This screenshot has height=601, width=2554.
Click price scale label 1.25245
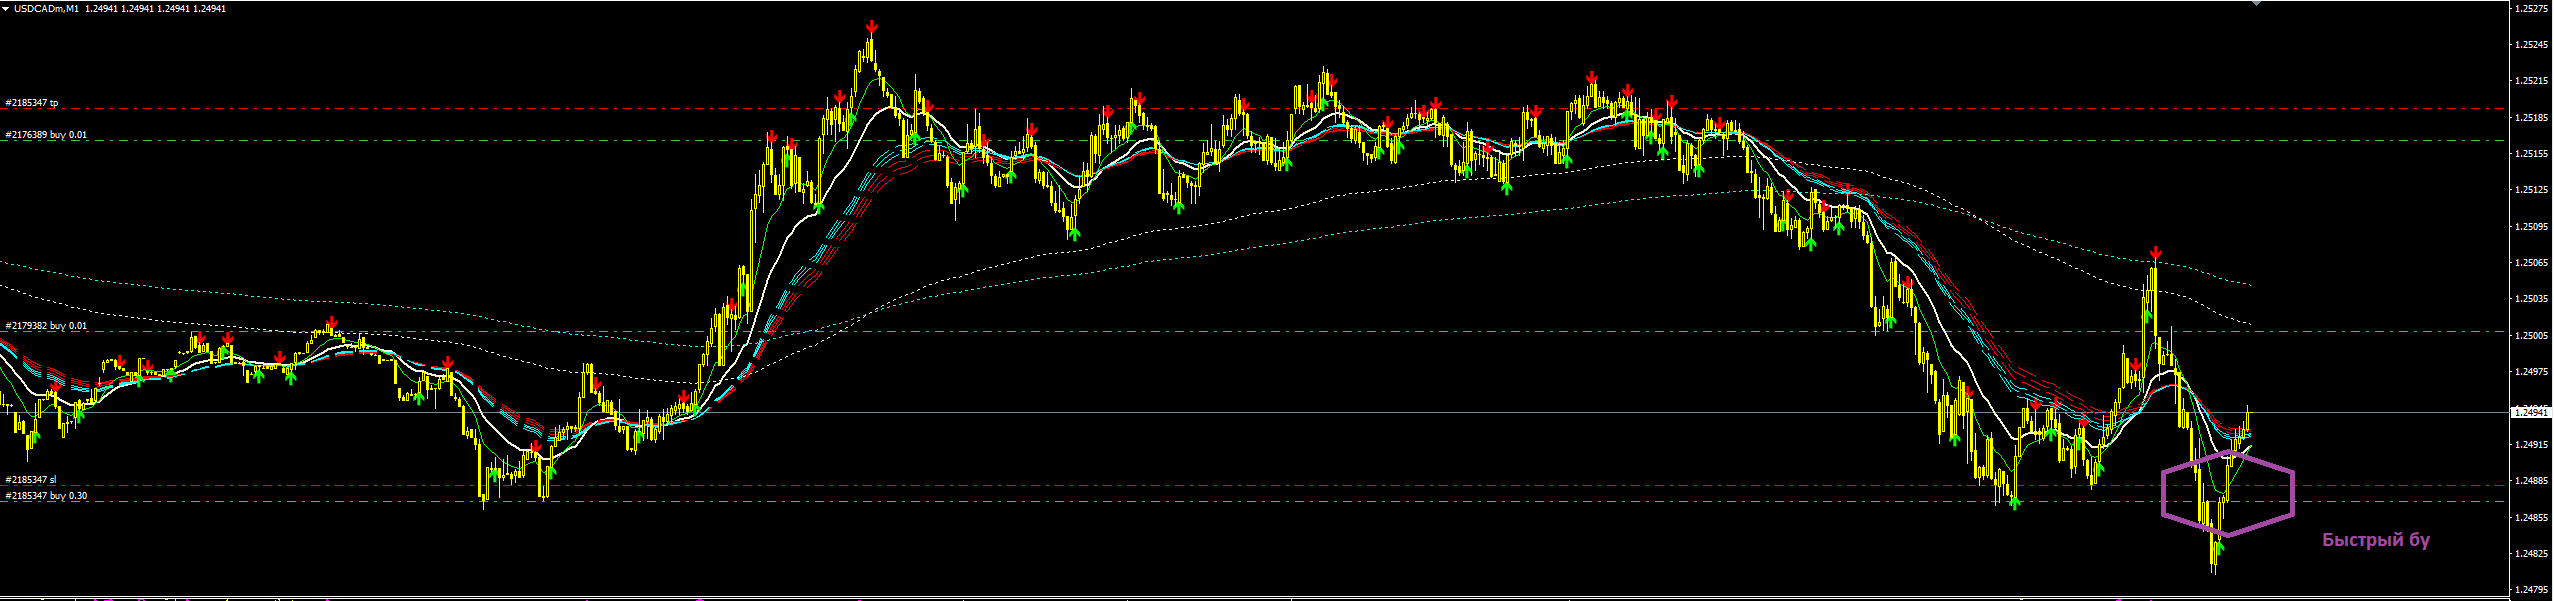[2531, 45]
